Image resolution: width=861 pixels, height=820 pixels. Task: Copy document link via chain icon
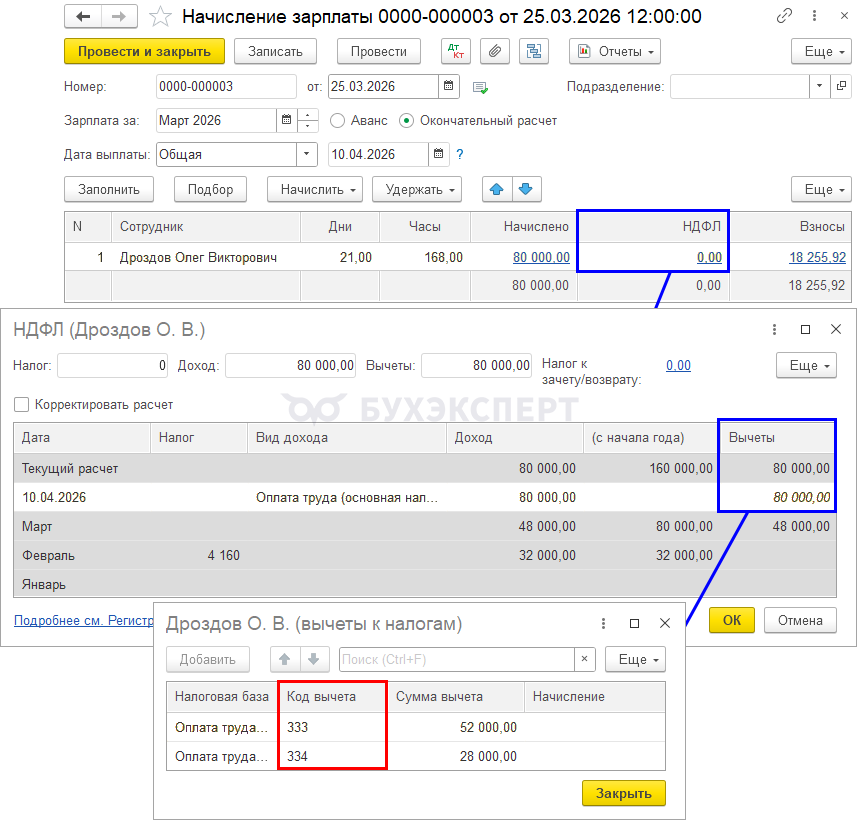pos(787,17)
